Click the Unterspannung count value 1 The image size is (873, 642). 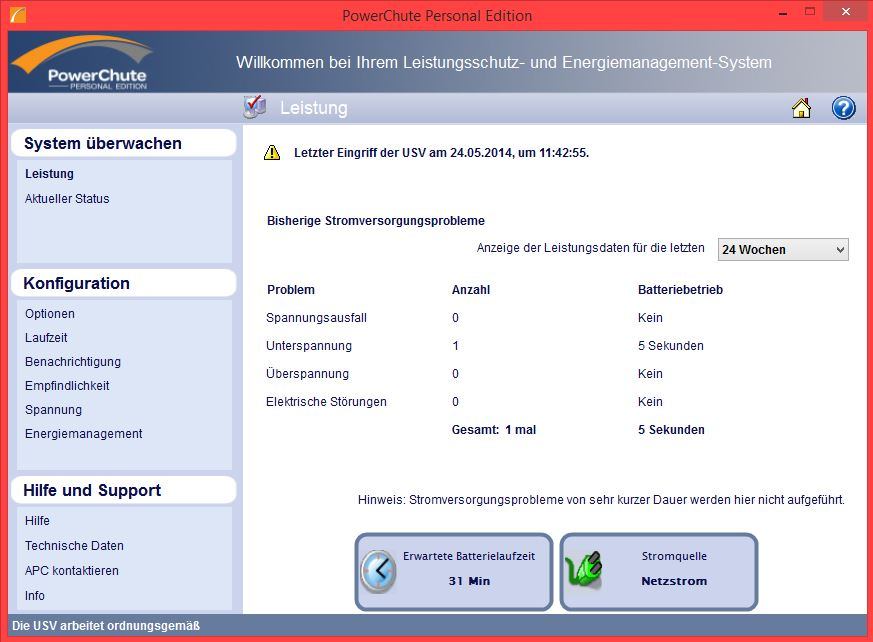click(455, 346)
